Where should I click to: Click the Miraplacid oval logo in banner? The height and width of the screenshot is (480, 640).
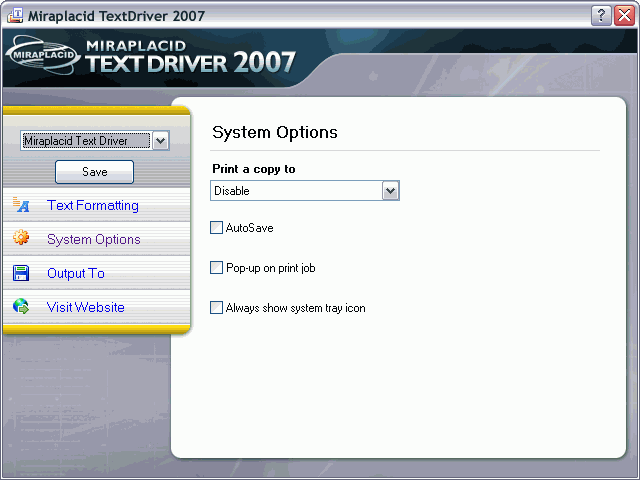click(42, 55)
